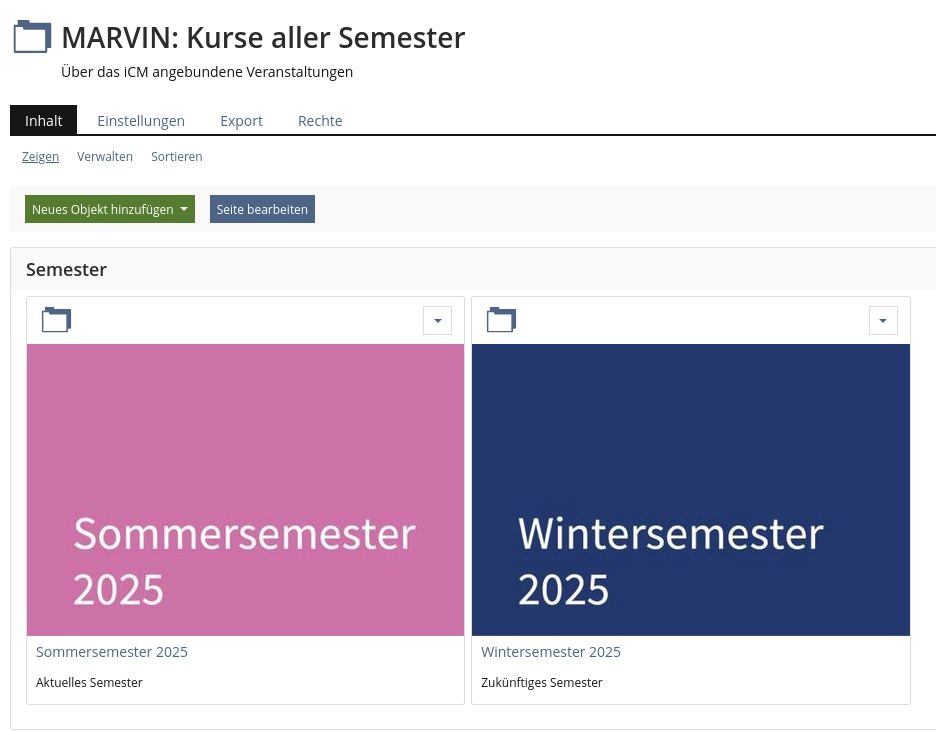Open the Sommersemester 2025 title link
The image size is (936, 731).
click(x=112, y=652)
